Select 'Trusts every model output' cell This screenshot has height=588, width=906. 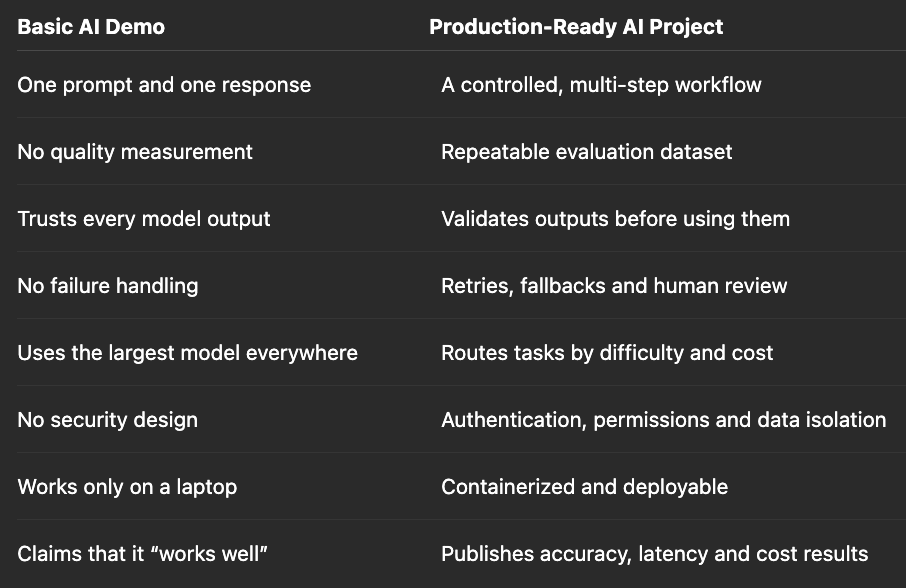pos(144,219)
